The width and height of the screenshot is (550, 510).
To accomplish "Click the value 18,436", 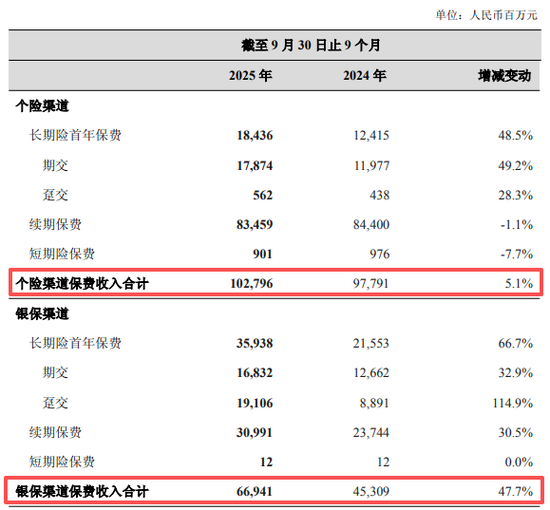I will point(255,135).
